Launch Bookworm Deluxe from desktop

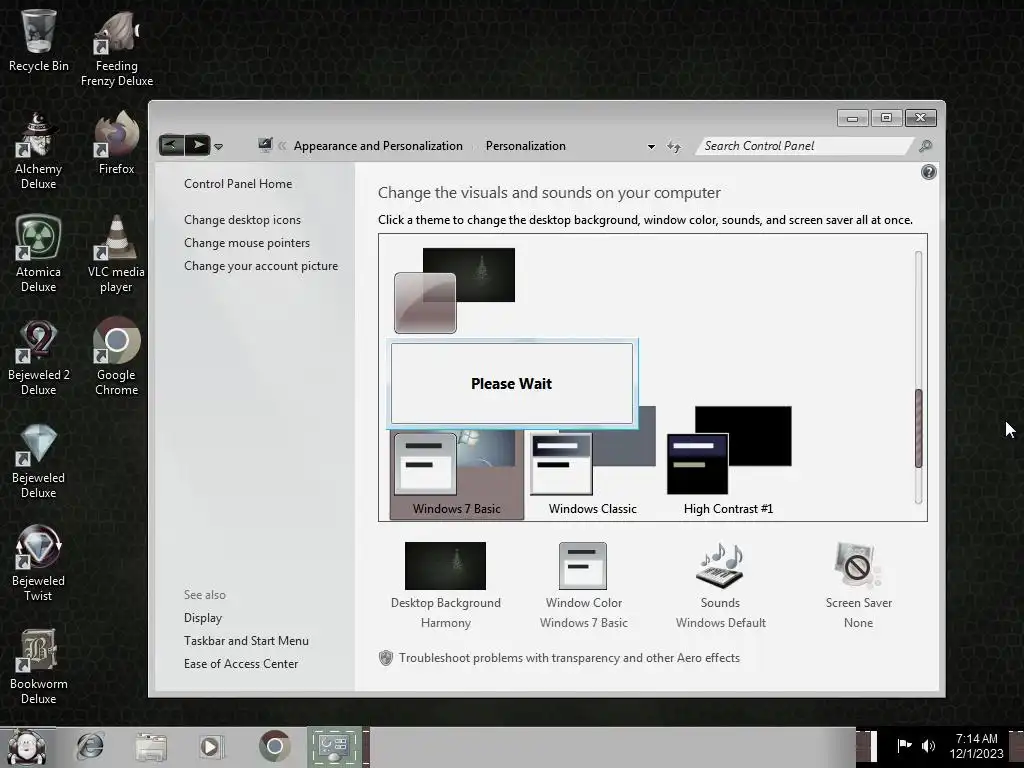tap(39, 666)
